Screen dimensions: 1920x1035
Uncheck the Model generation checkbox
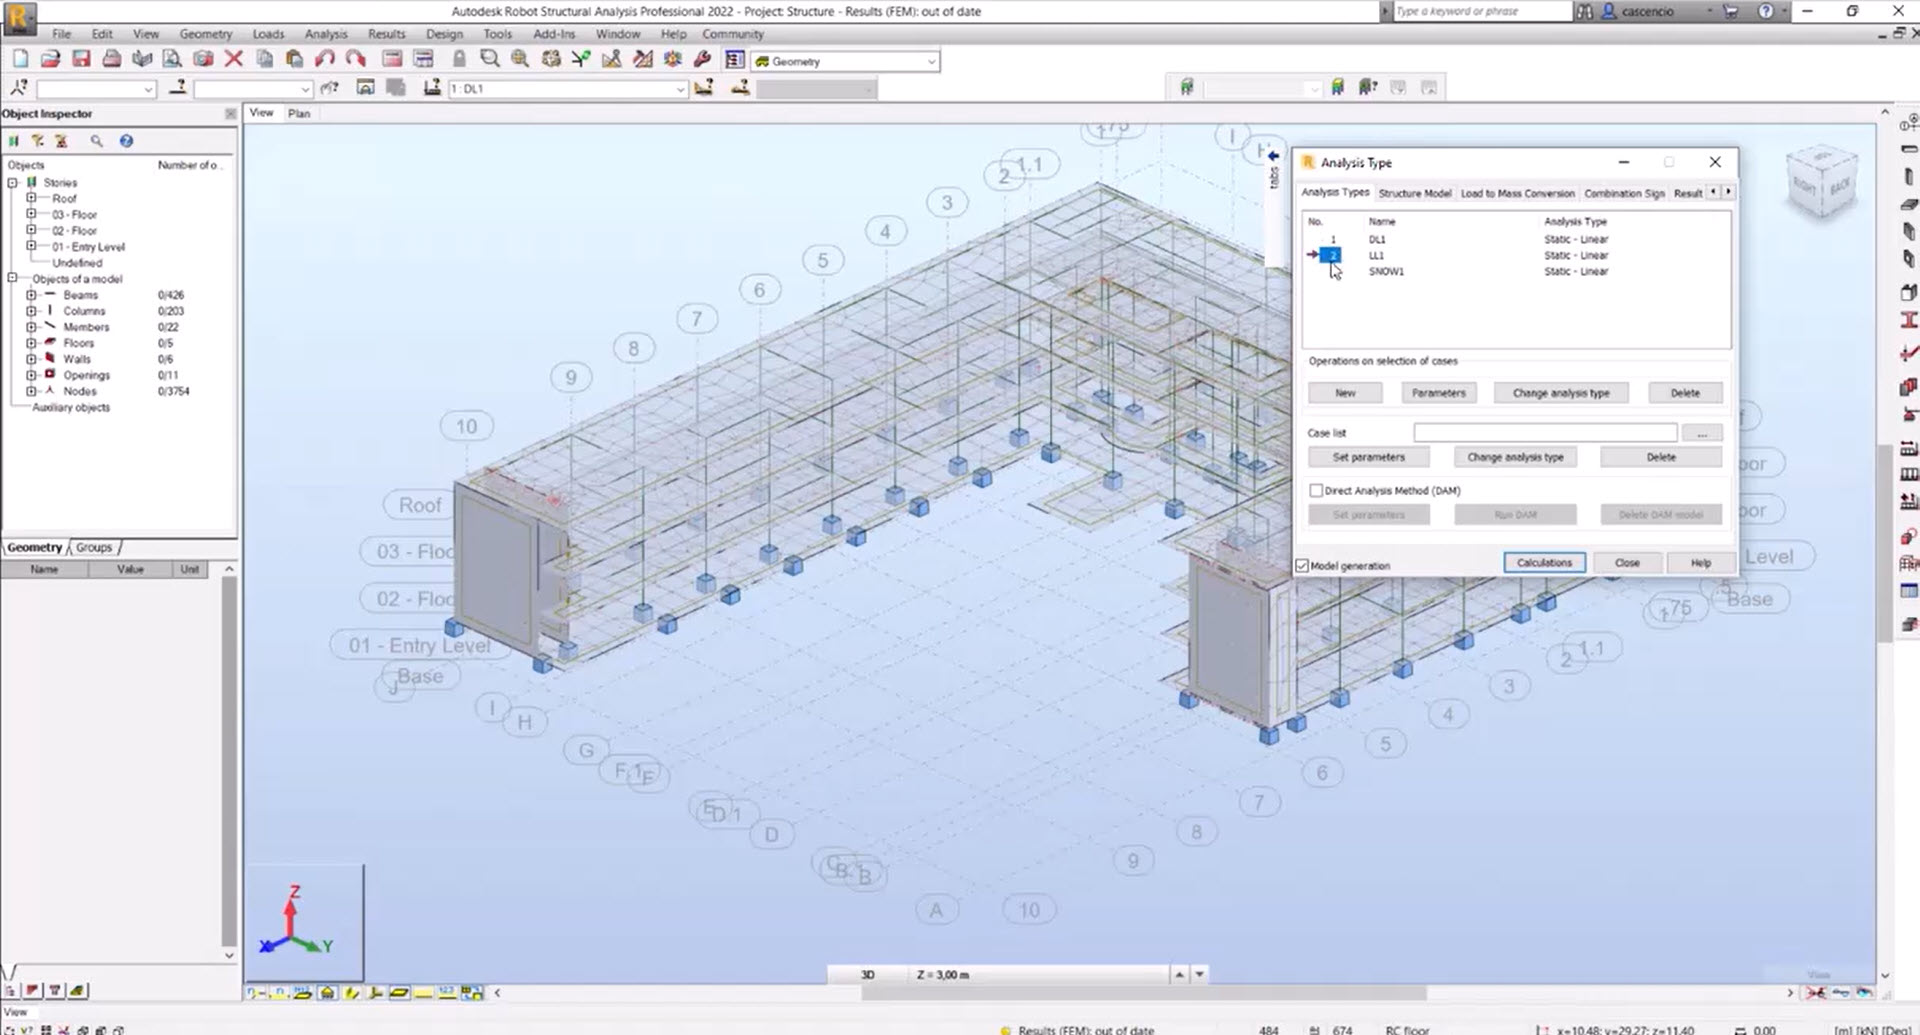coord(1302,566)
